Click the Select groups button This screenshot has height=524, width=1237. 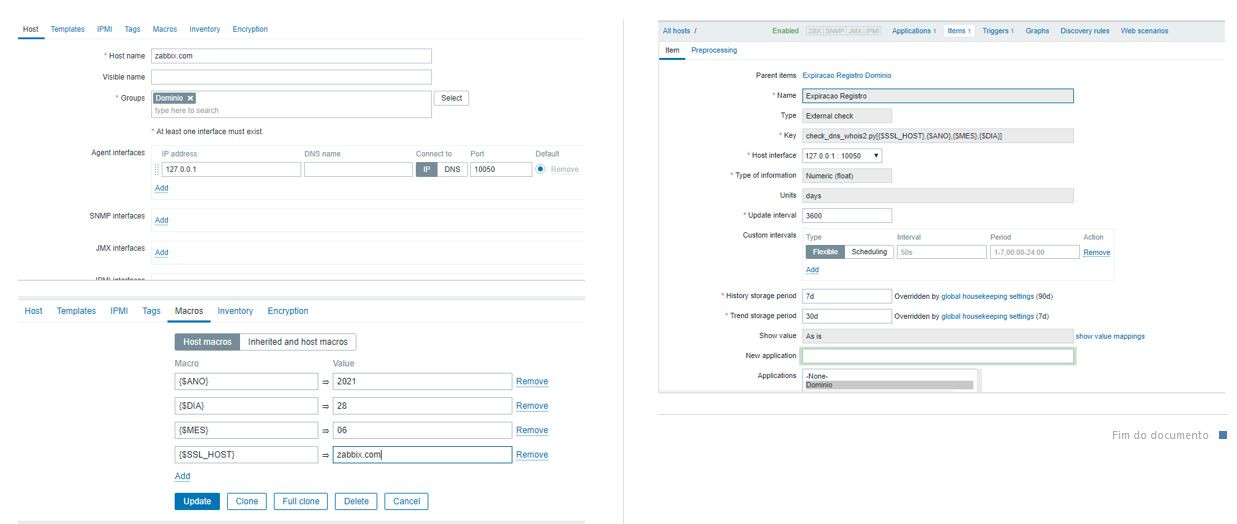coord(451,98)
